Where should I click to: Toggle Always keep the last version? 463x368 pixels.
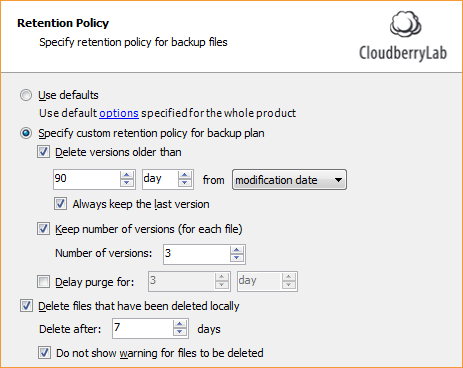click(60, 204)
